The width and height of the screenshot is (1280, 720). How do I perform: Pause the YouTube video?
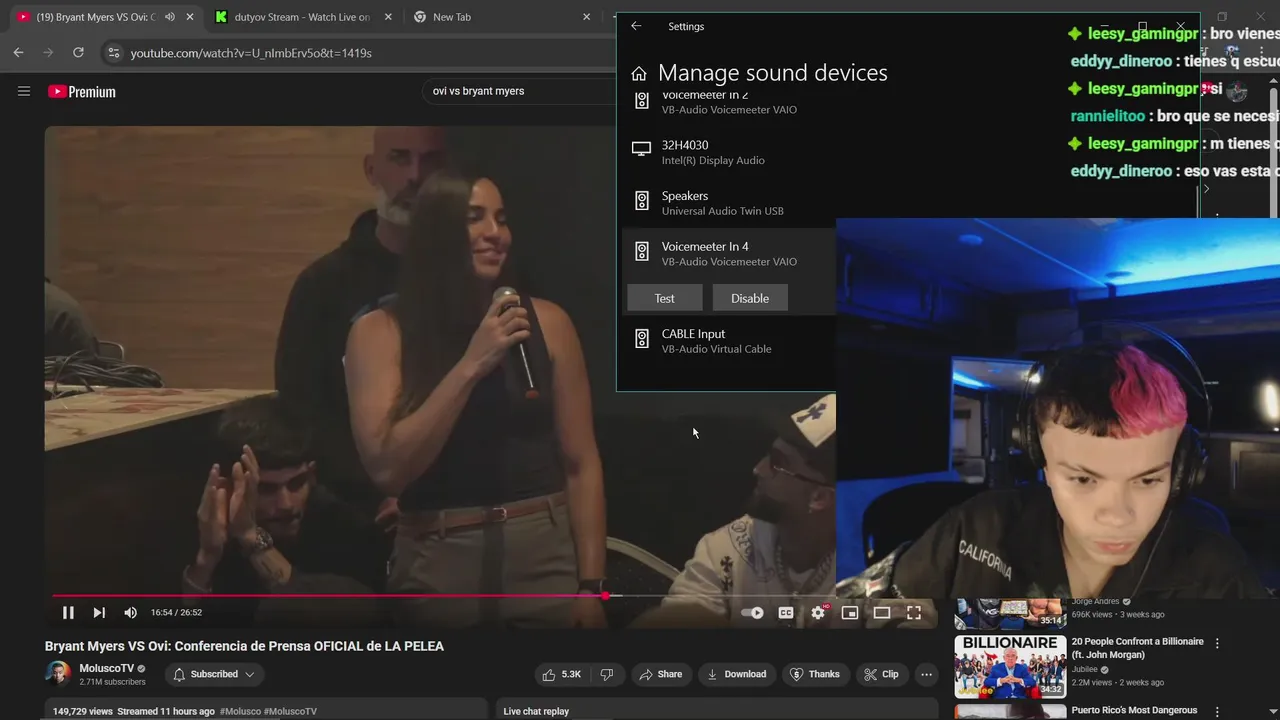pyautogui.click(x=68, y=612)
